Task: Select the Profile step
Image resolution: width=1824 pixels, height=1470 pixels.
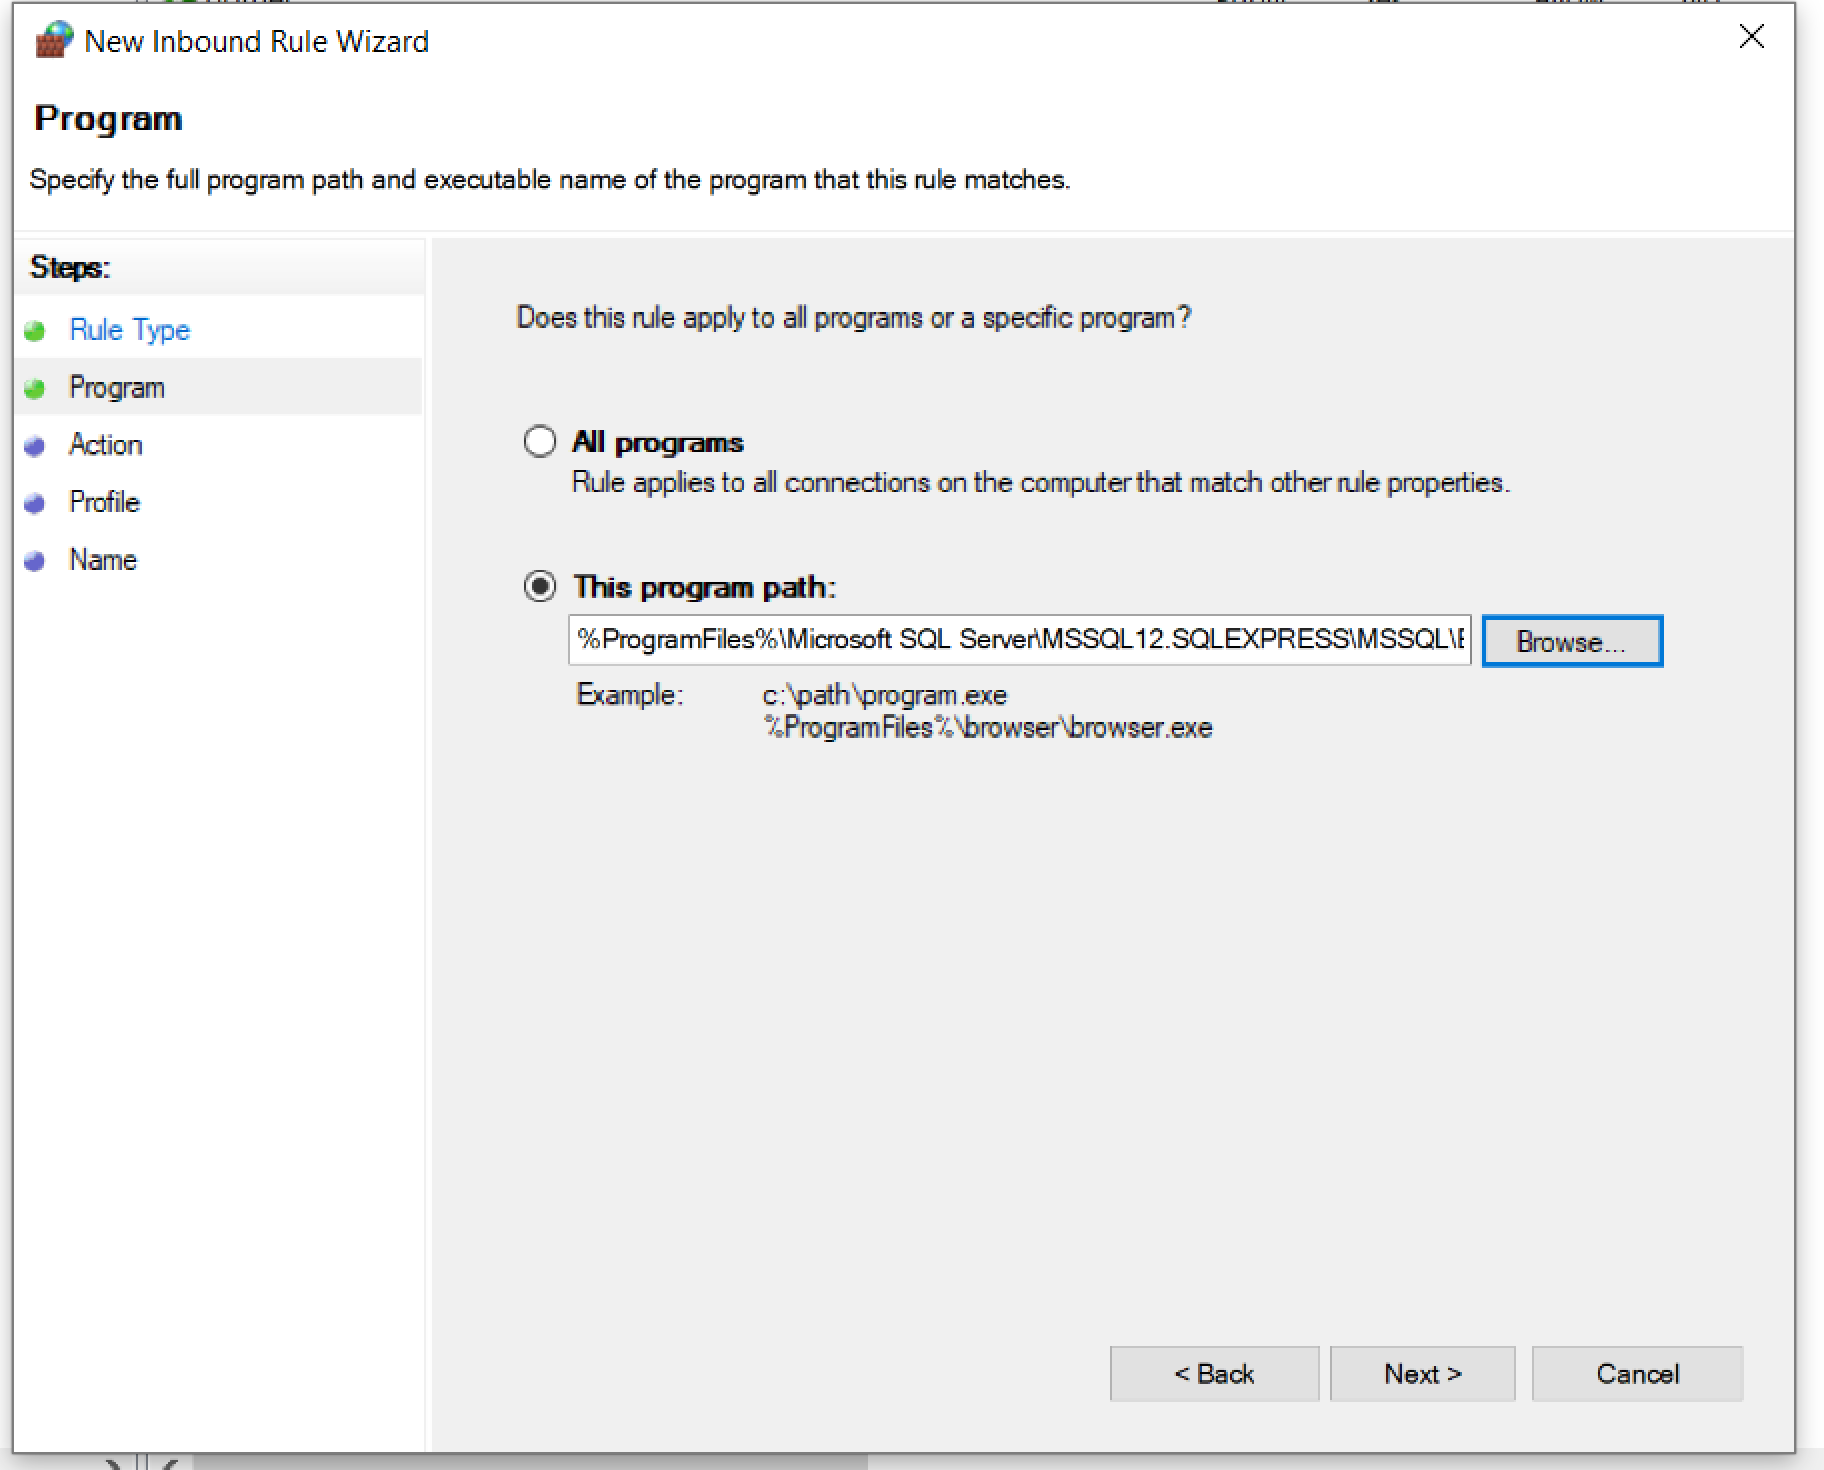Action: click(x=104, y=503)
